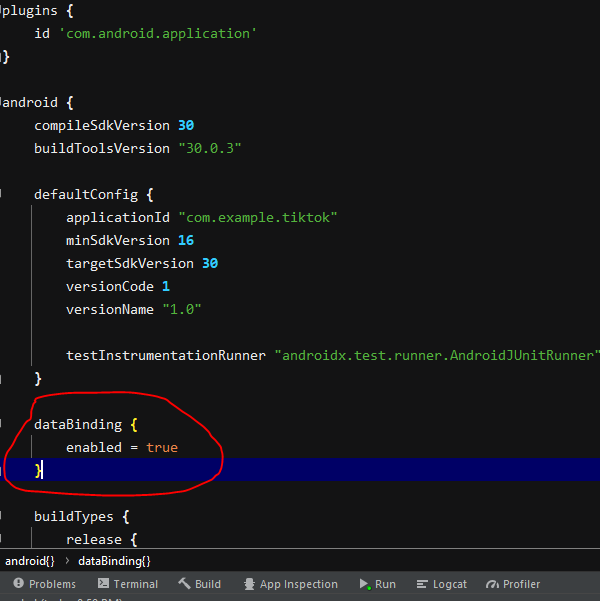
Task: Click the Build hammer icon
Action: (184, 583)
